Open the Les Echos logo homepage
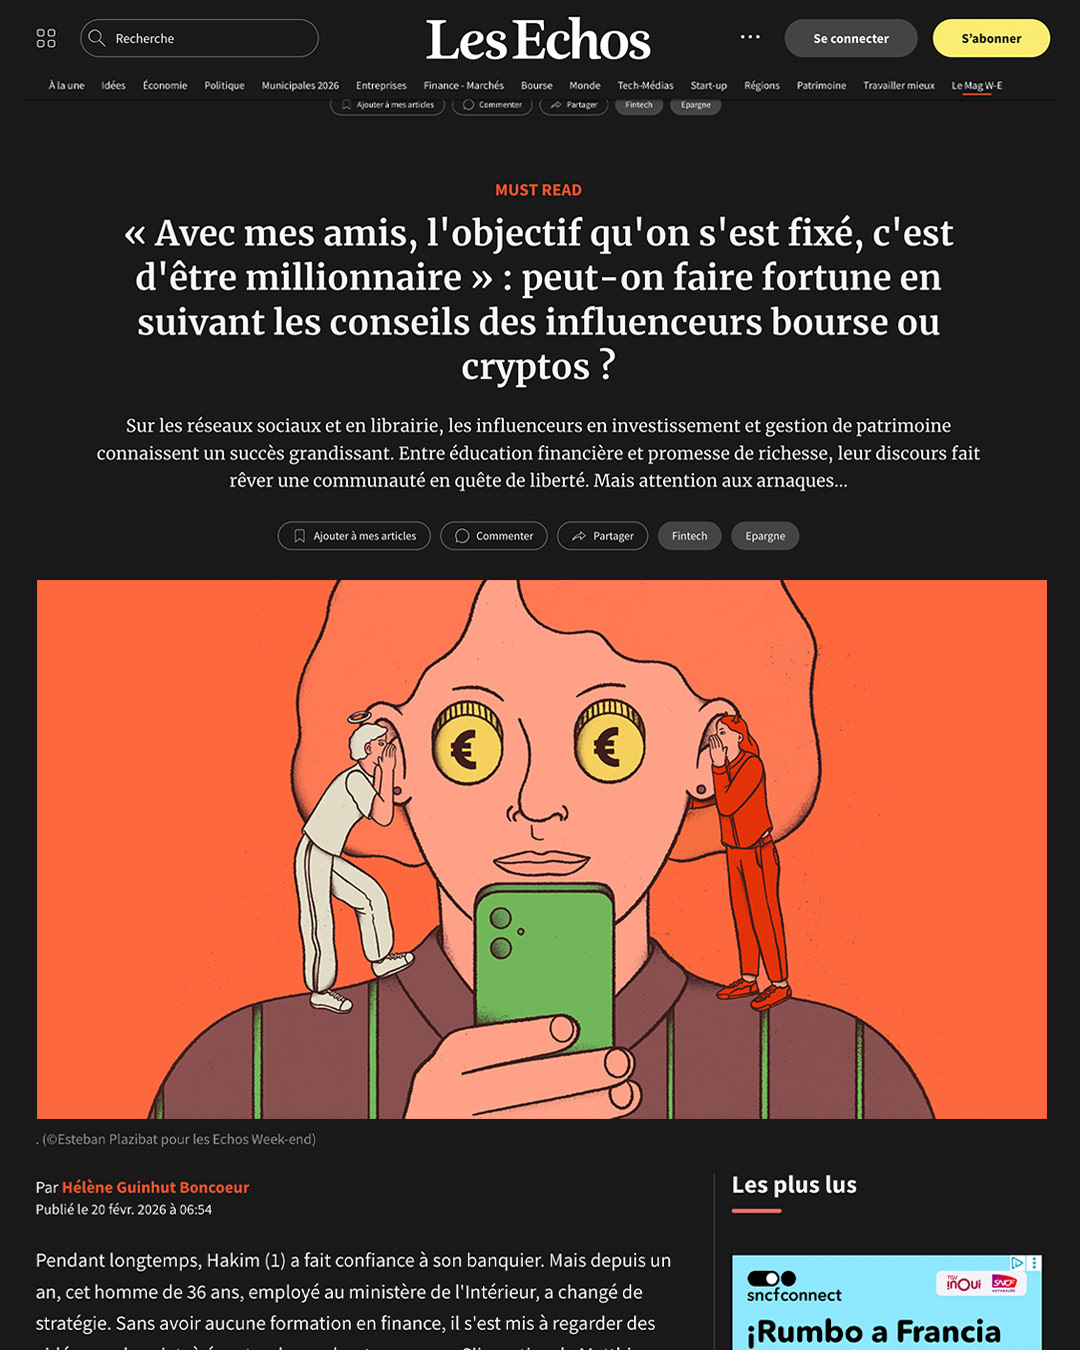The width and height of the screenshot is (1080, 1350). click(x=538, y=40)
